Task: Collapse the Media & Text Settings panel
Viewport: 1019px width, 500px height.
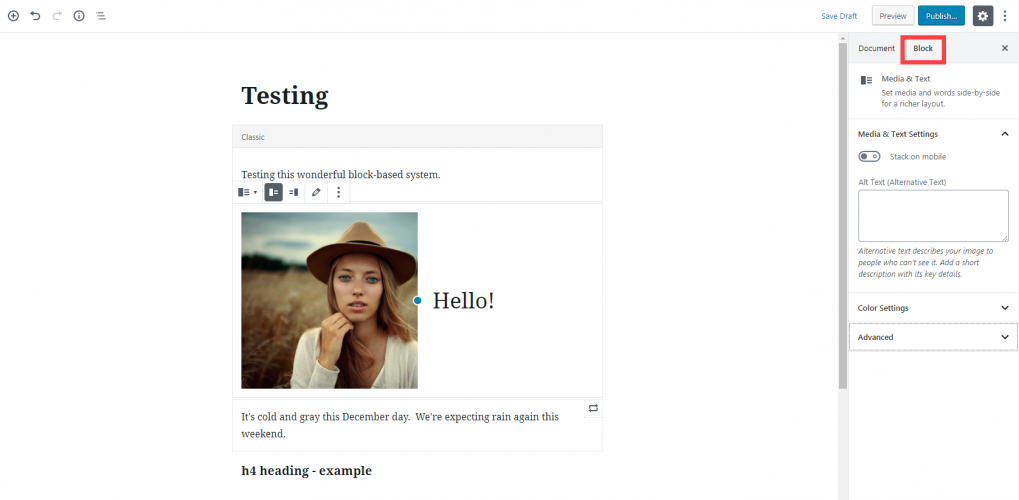Action: 1004,134
